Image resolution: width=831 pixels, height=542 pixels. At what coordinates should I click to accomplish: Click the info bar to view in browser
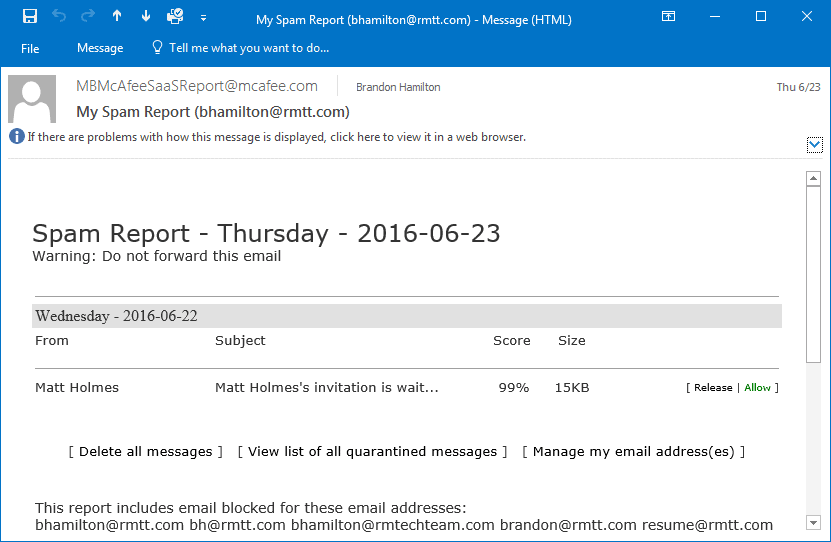[x=277, y=137]
